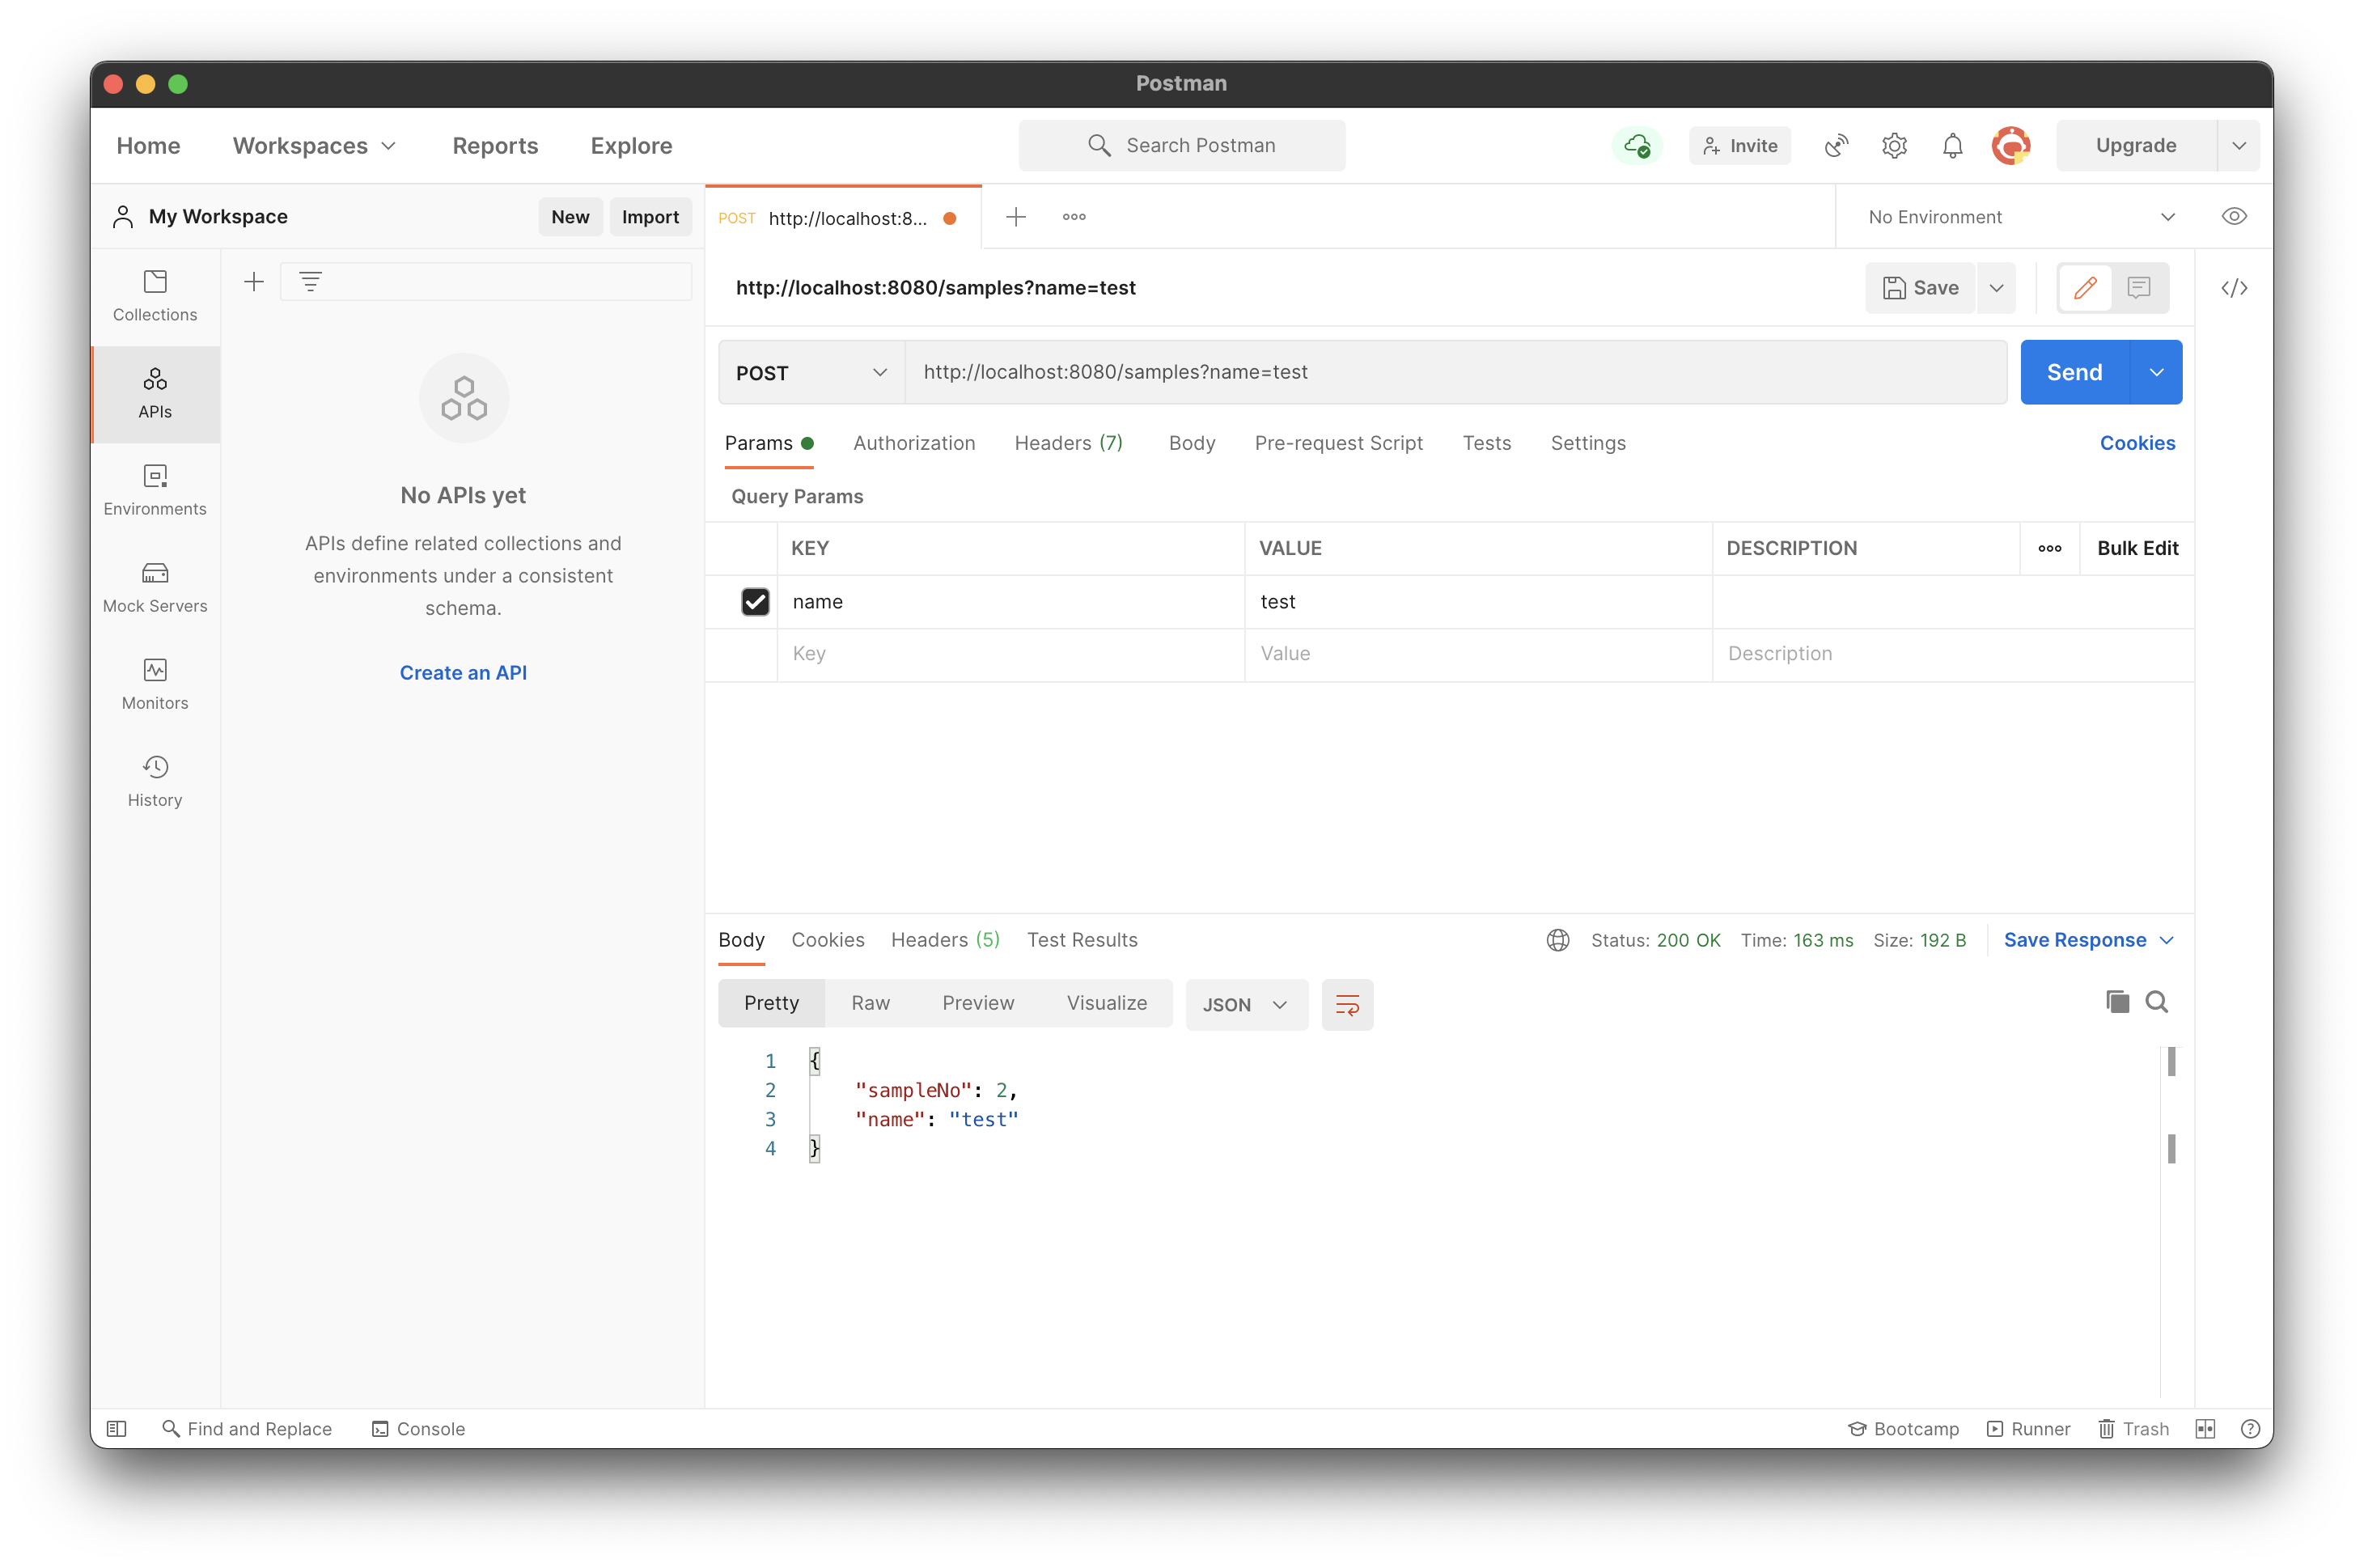Open the Monitors sidebar section
2364x1568 pixels.
click(155, 684)
